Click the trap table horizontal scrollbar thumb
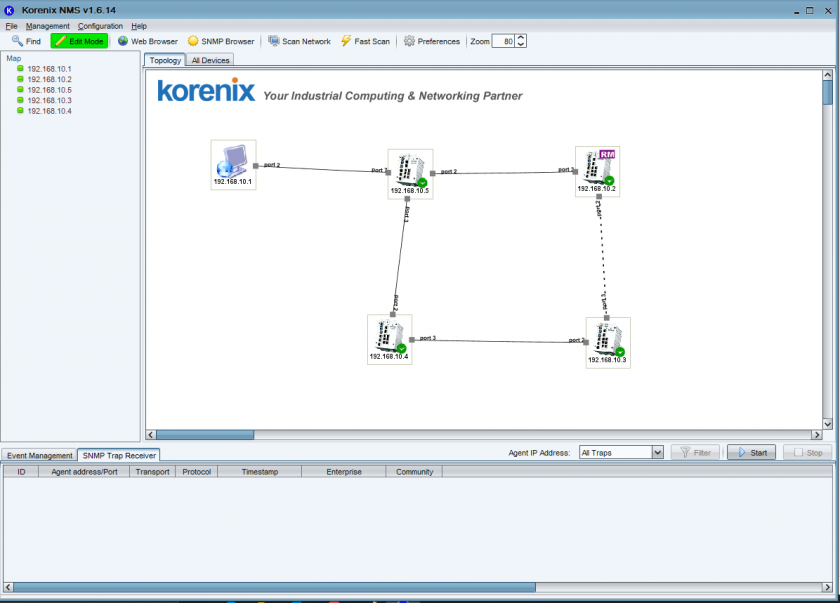 (x=274, y=587)
